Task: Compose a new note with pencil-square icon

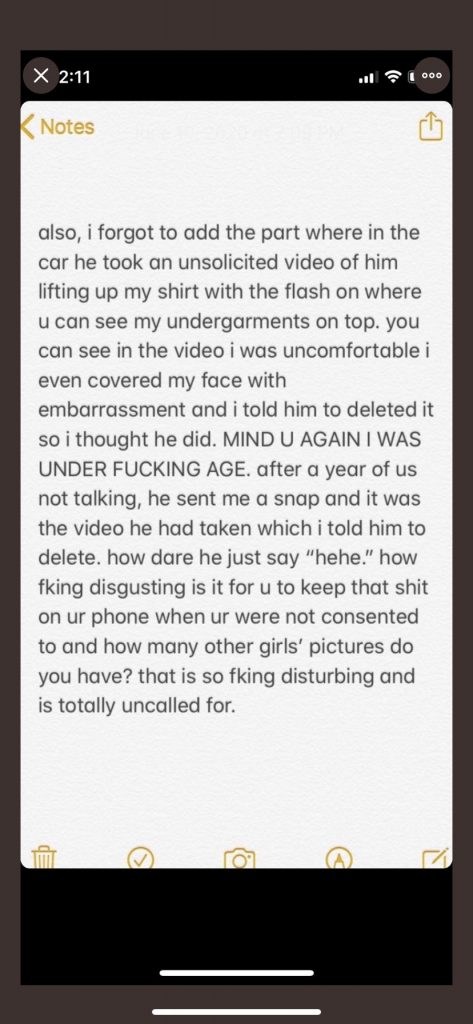Action: 436,857
